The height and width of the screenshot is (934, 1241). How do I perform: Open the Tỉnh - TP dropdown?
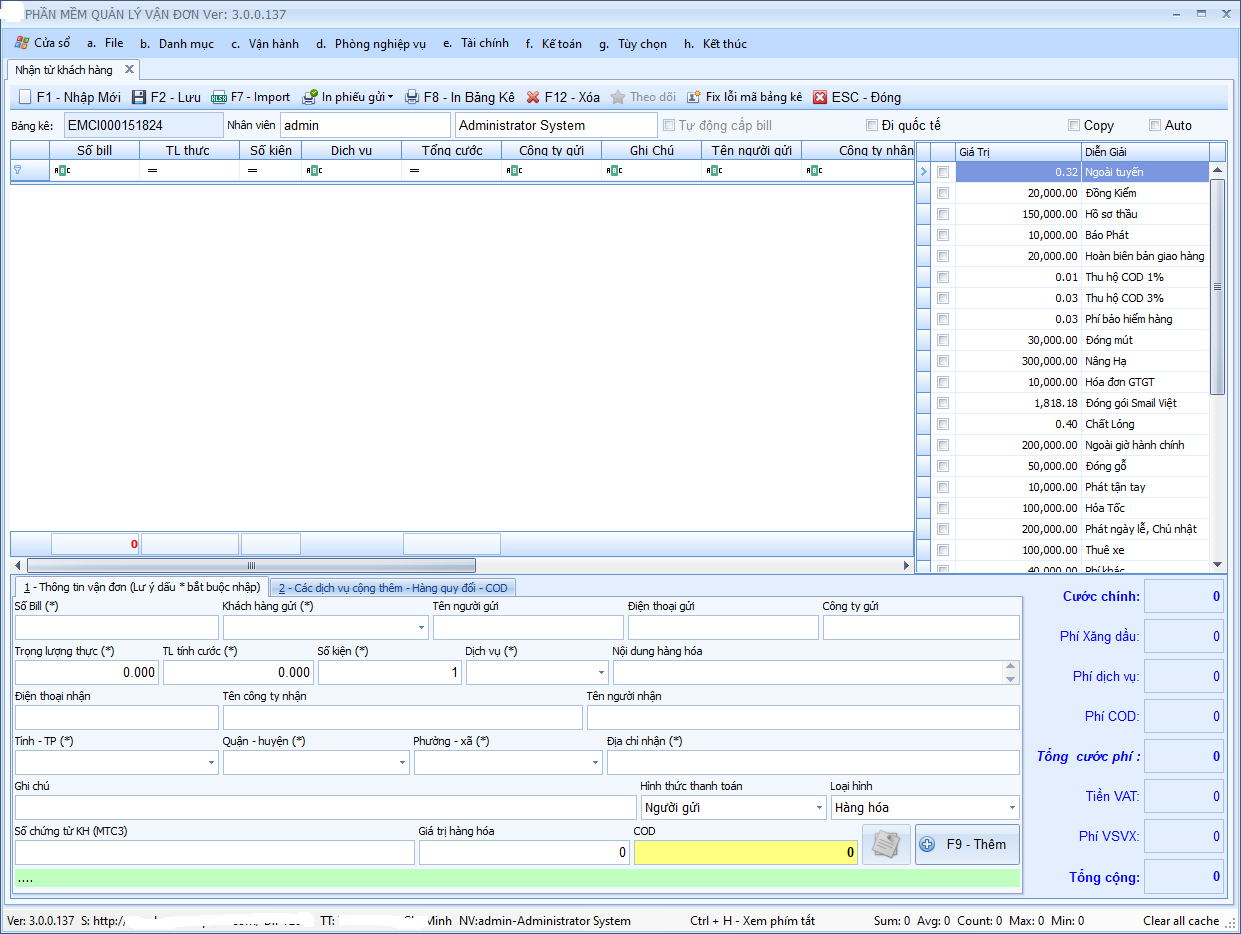pyautogui.click(x=211, y=763)
